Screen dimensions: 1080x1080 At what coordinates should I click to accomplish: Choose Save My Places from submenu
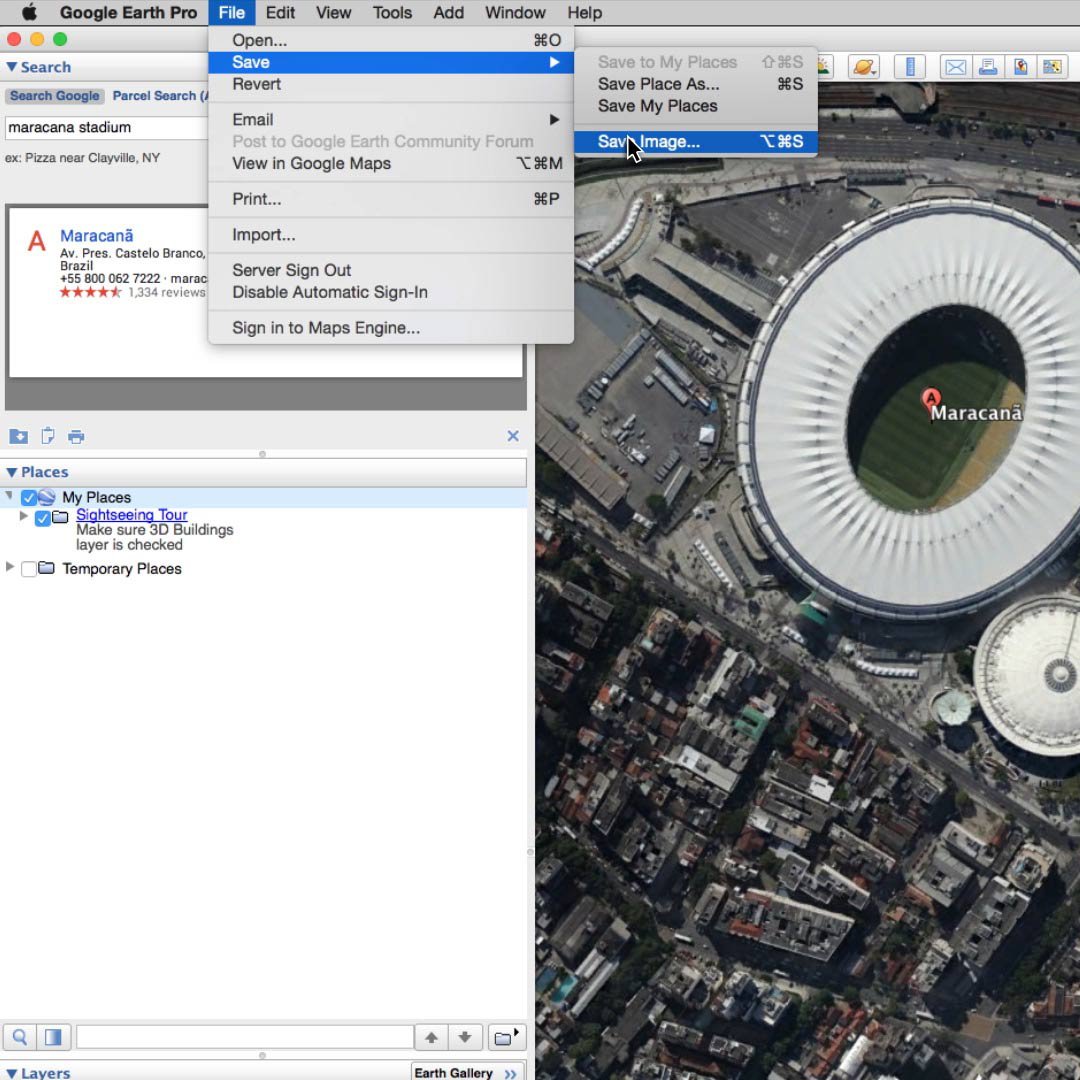point(696,106)
